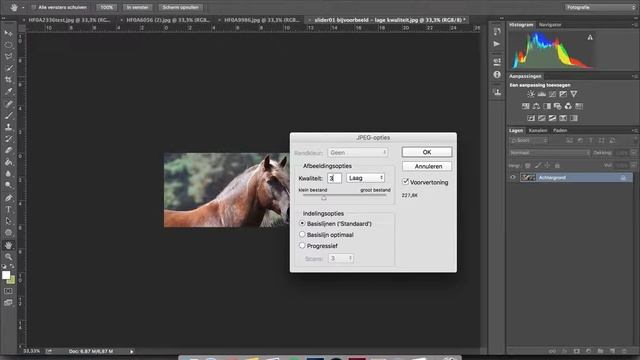The image size is (640, 360).
Task: Click the zoom percentage field in status bar
Action: pyautogui.click(x=31, y=351)
